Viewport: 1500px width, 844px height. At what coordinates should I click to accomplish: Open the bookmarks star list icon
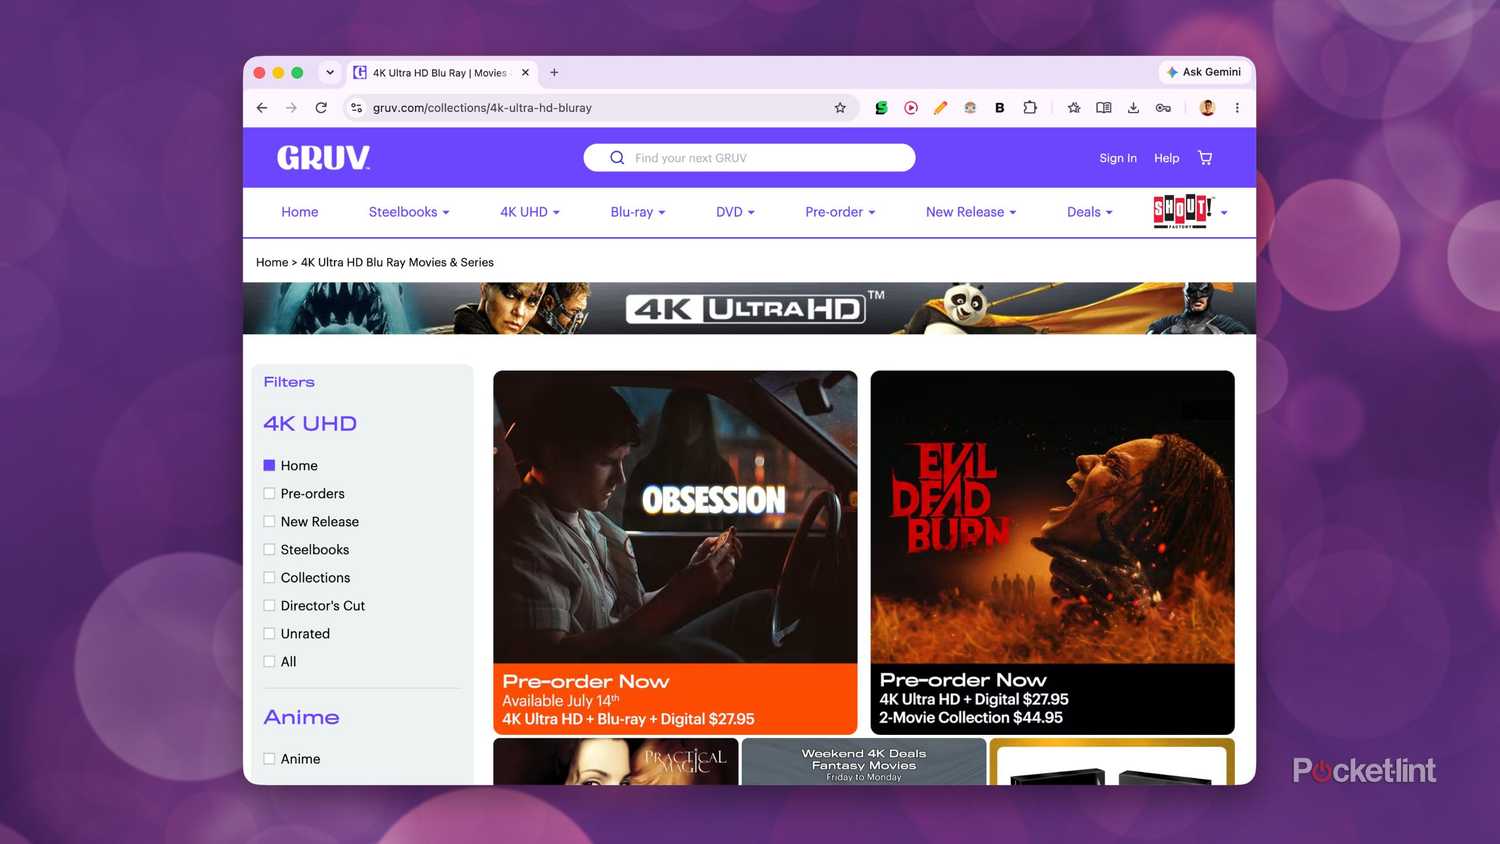(x=1074, y=108)
